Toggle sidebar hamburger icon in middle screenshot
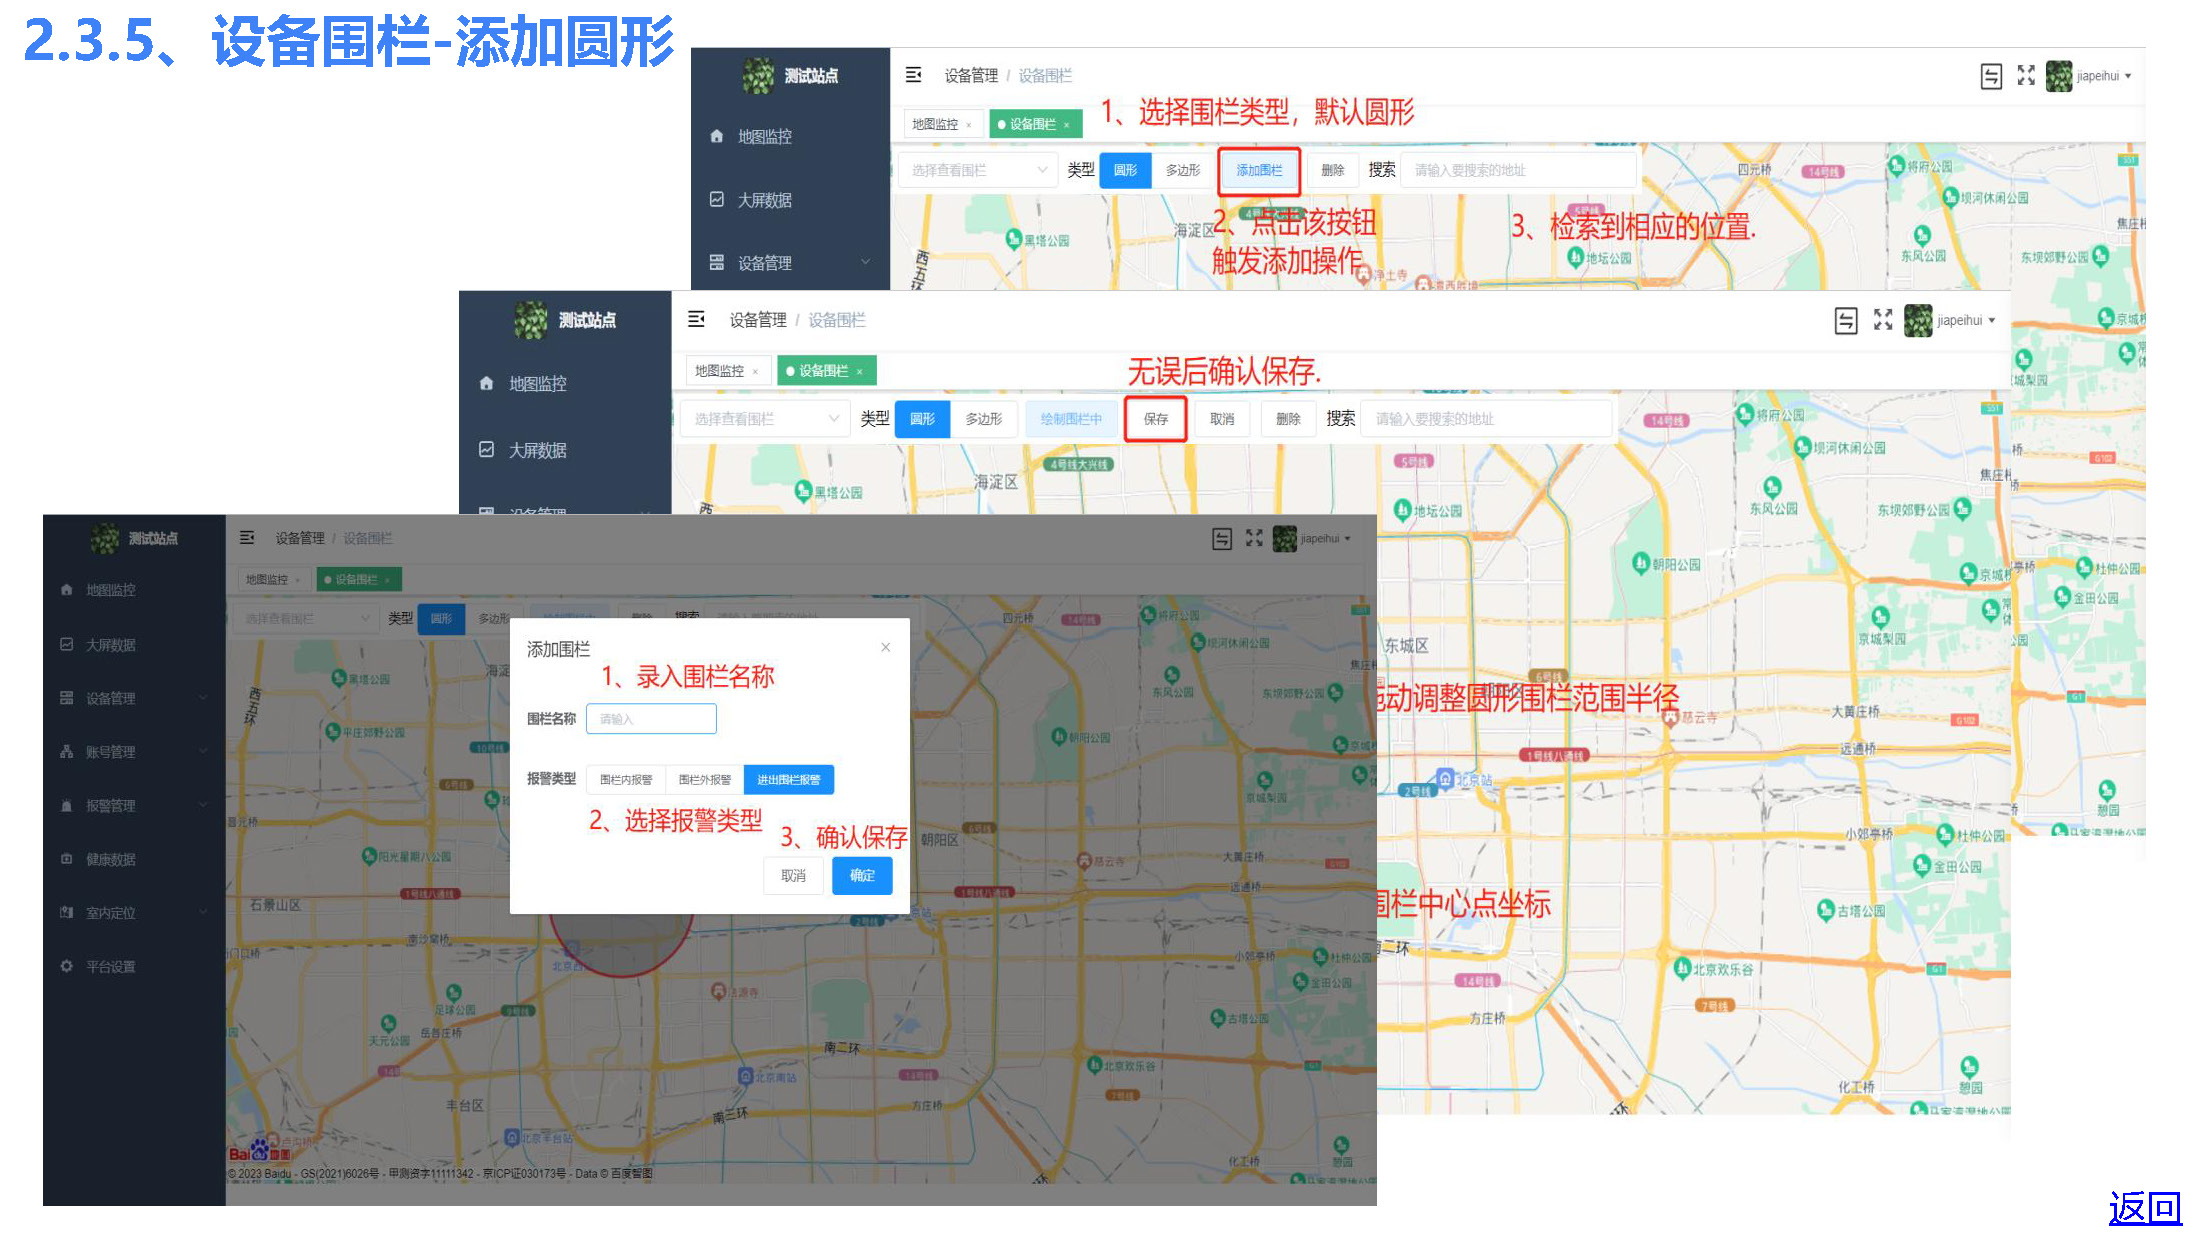The height and width of the screenshot is (1238, 2200). (x=697, y=319)
